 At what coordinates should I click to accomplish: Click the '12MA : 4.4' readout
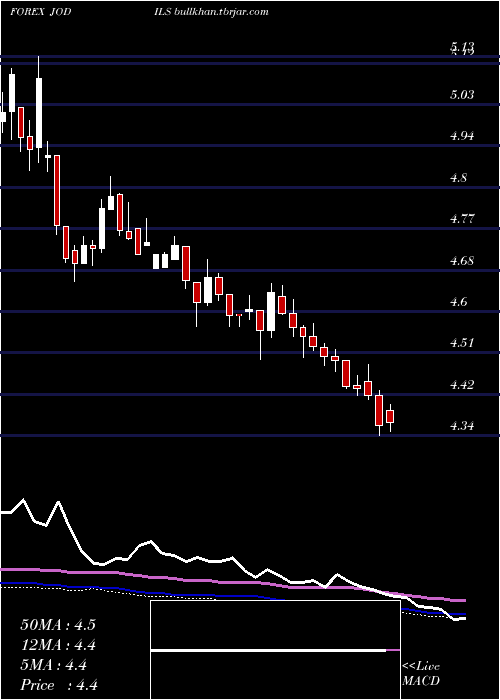58,645
